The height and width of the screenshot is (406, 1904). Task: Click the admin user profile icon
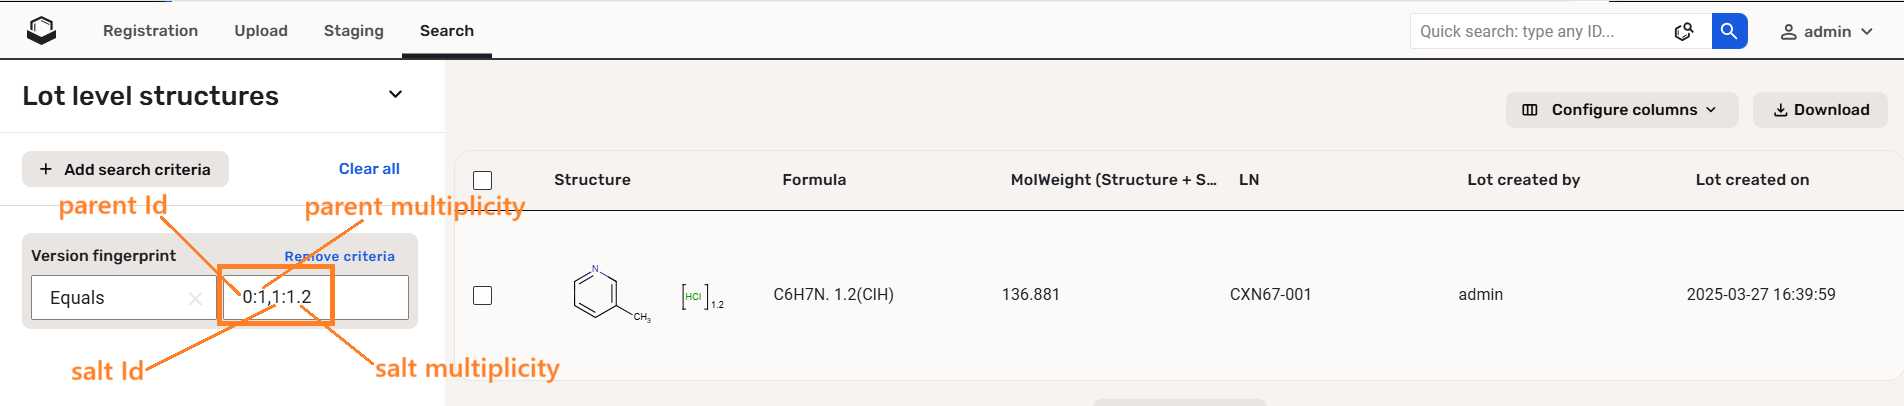[x=1789, y=32]
